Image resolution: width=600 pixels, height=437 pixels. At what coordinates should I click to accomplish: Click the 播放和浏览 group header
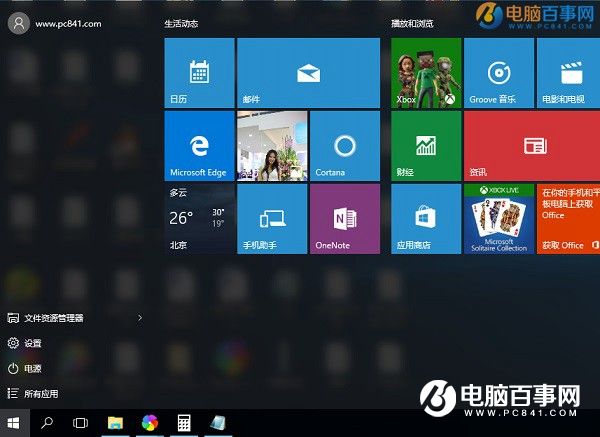pyautogui.click(x=412, y=24)
